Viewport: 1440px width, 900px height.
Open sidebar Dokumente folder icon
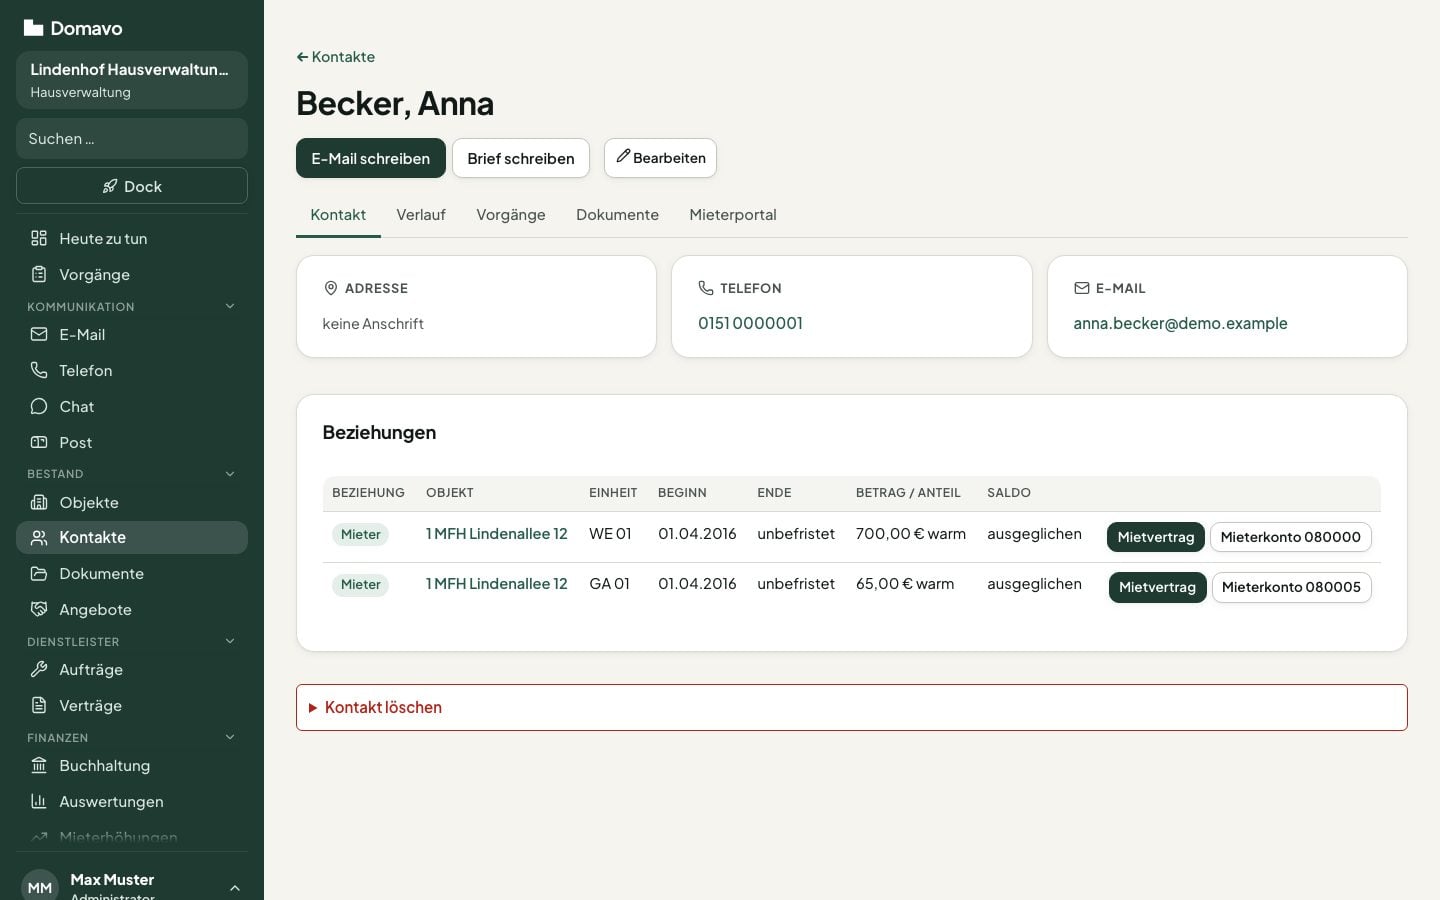click(39, 573)
